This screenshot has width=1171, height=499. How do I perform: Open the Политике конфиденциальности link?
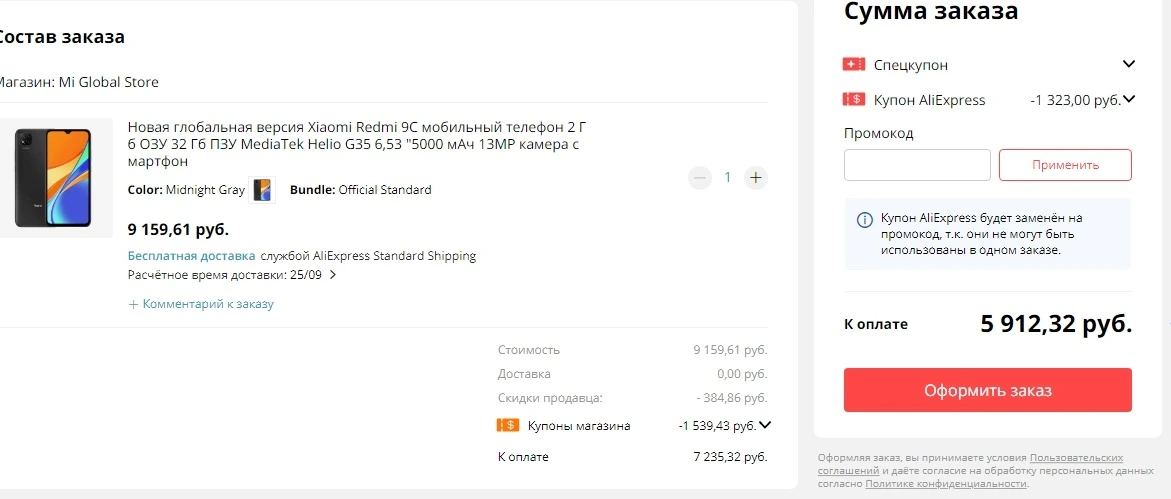[x=946, y=484]
